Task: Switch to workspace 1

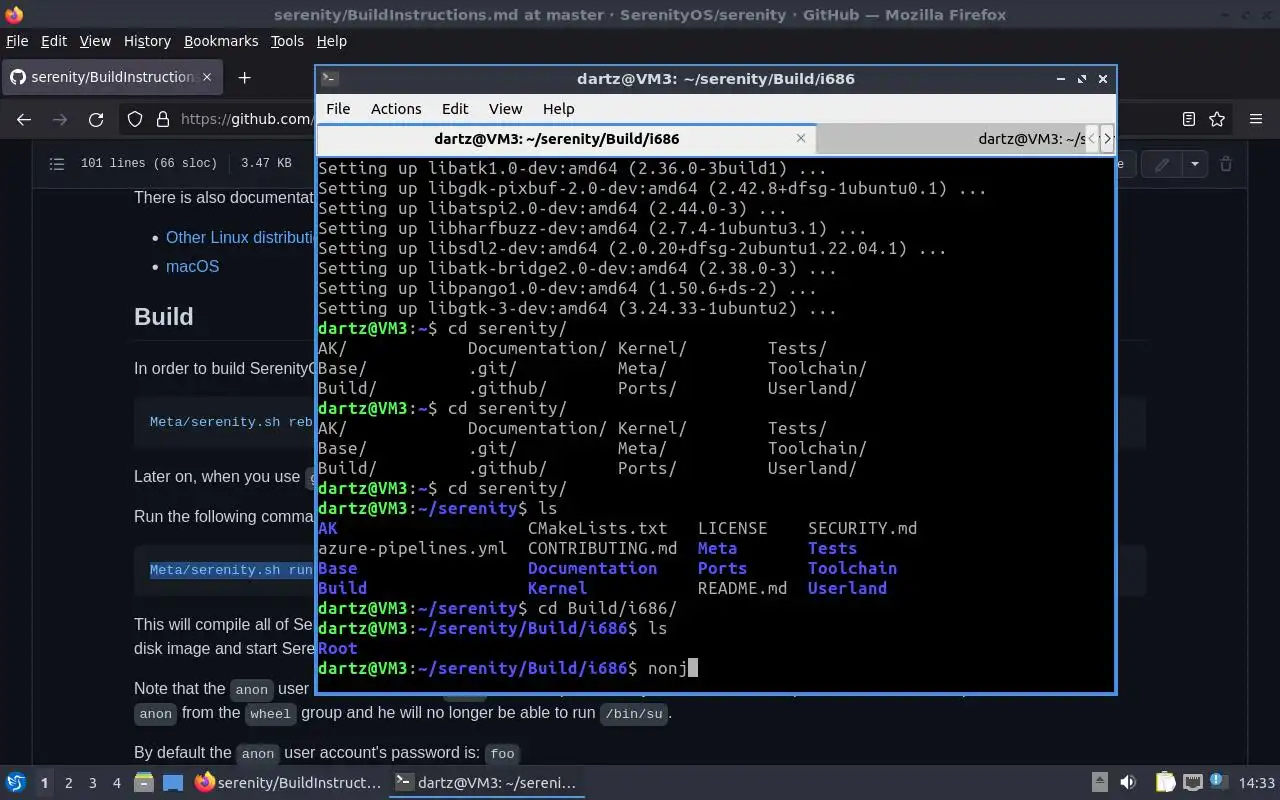Action: [44, 783]
